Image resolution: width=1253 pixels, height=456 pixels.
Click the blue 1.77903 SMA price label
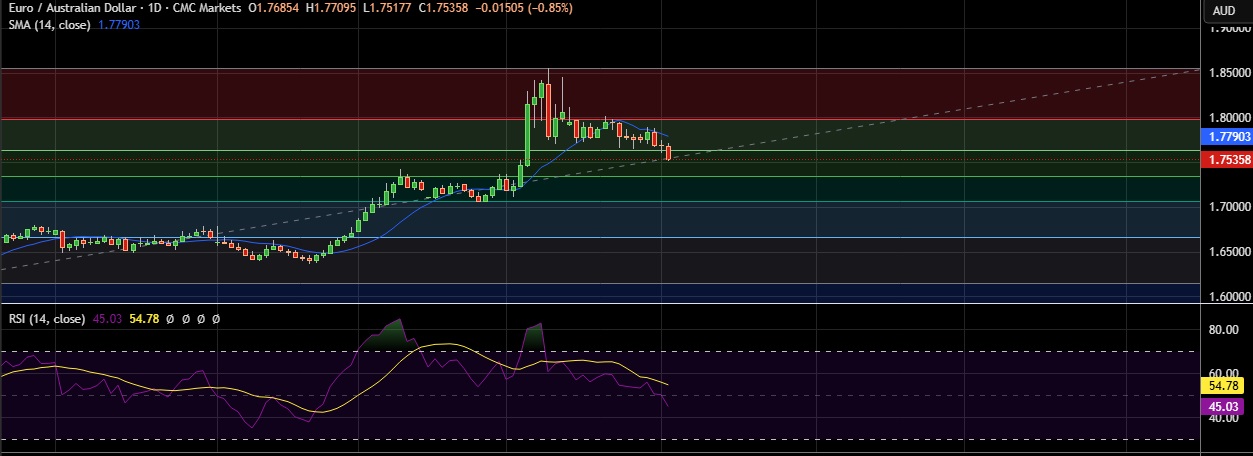click(x=1224, y=136)
